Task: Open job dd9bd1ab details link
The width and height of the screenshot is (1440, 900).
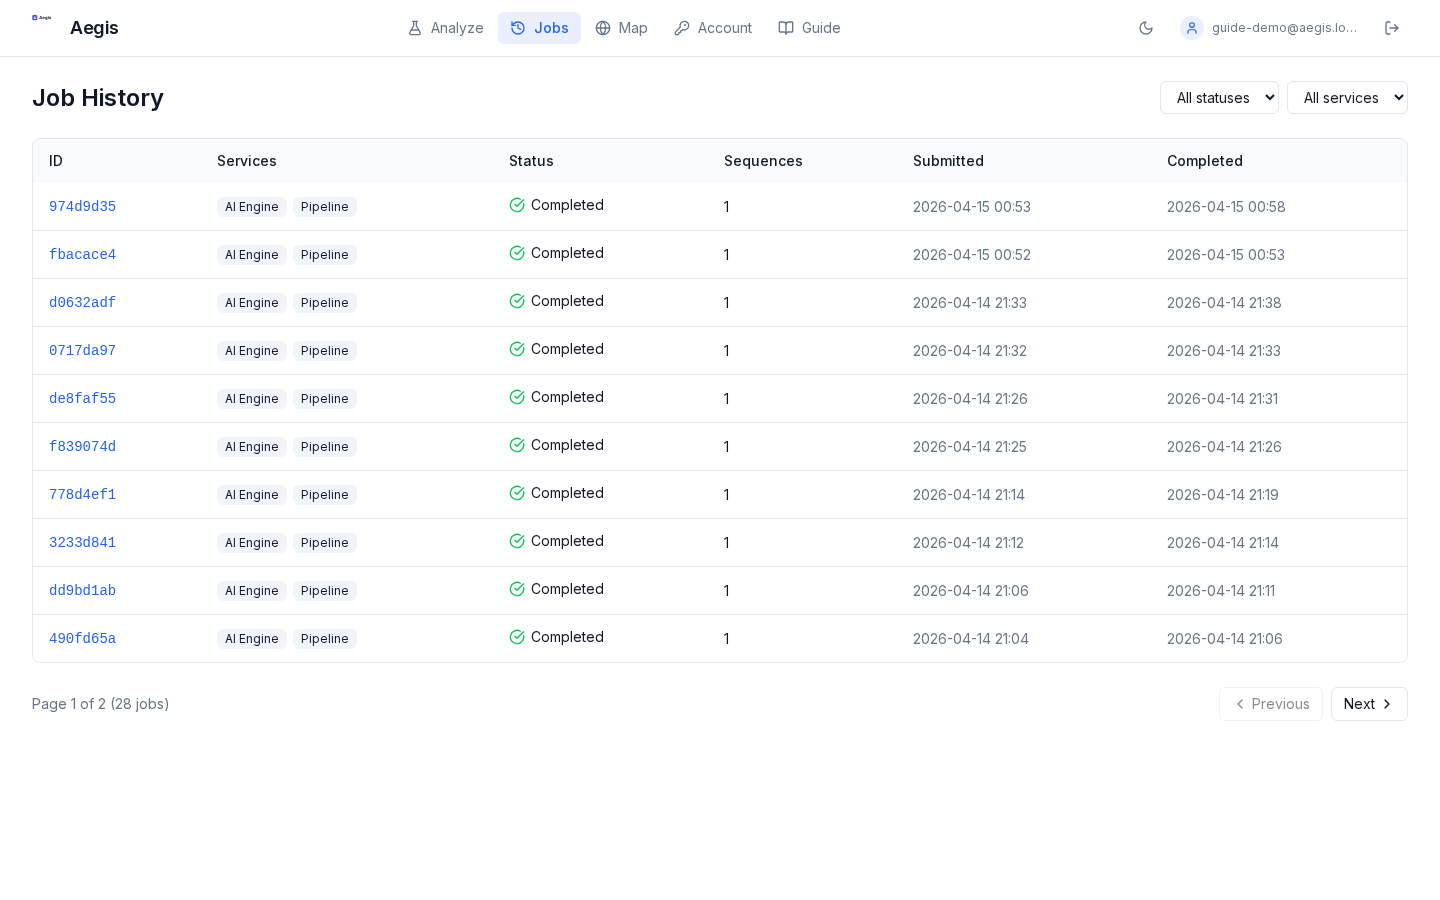Action: pyautogui.click(x=82, y=590)
